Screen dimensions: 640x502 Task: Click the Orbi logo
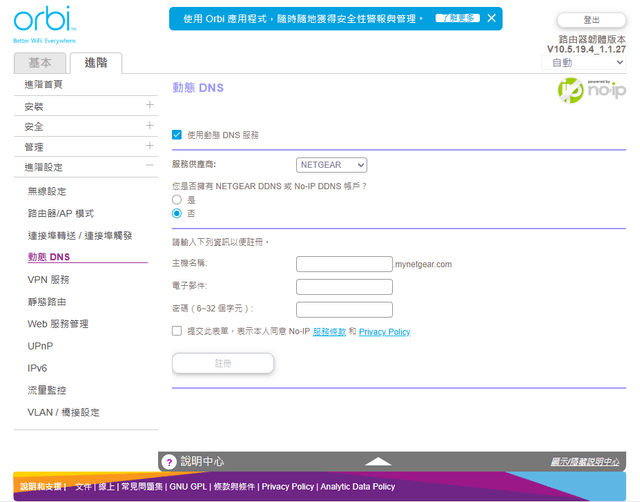[x=45, y=24]
